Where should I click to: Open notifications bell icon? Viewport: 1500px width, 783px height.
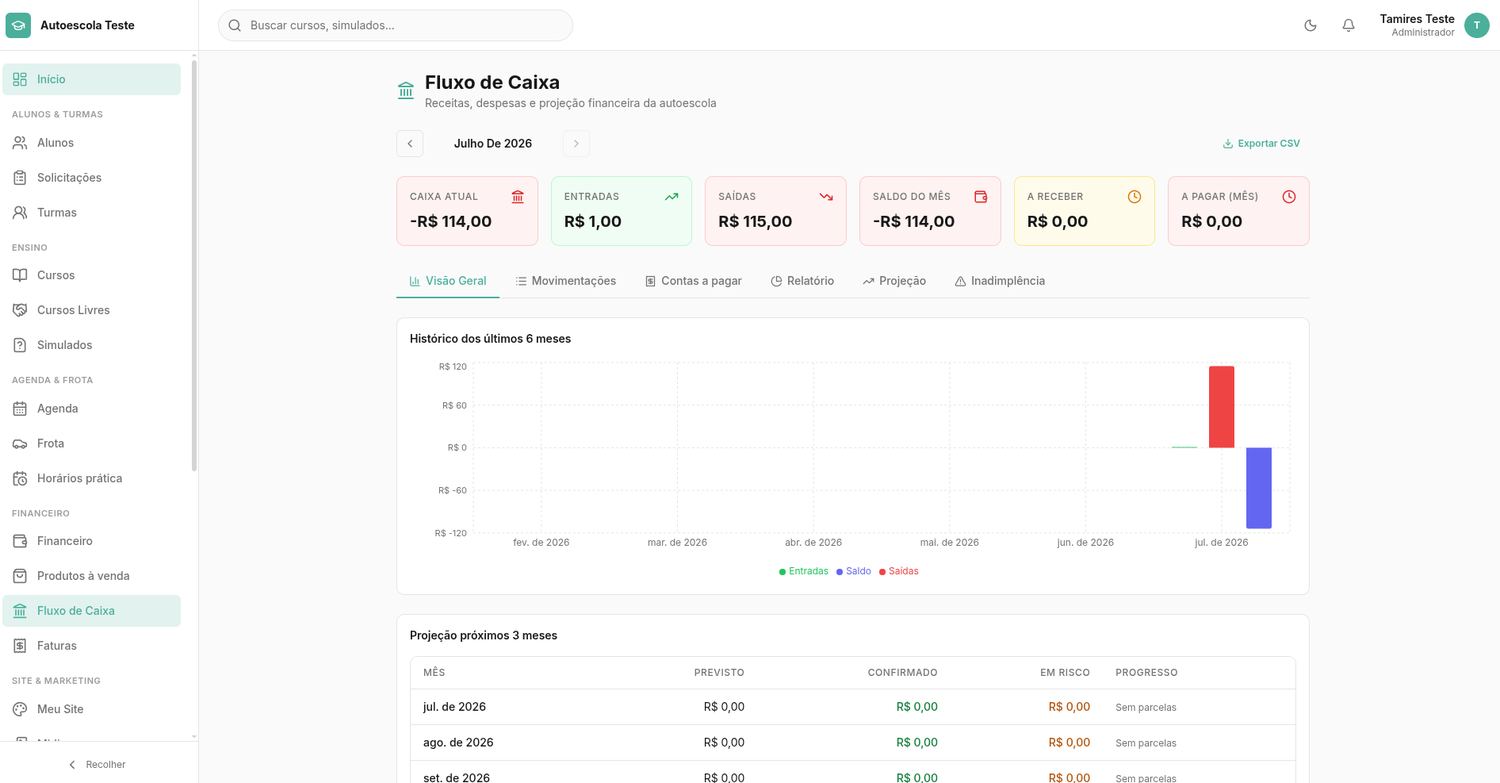click(x=1348, y=25)
